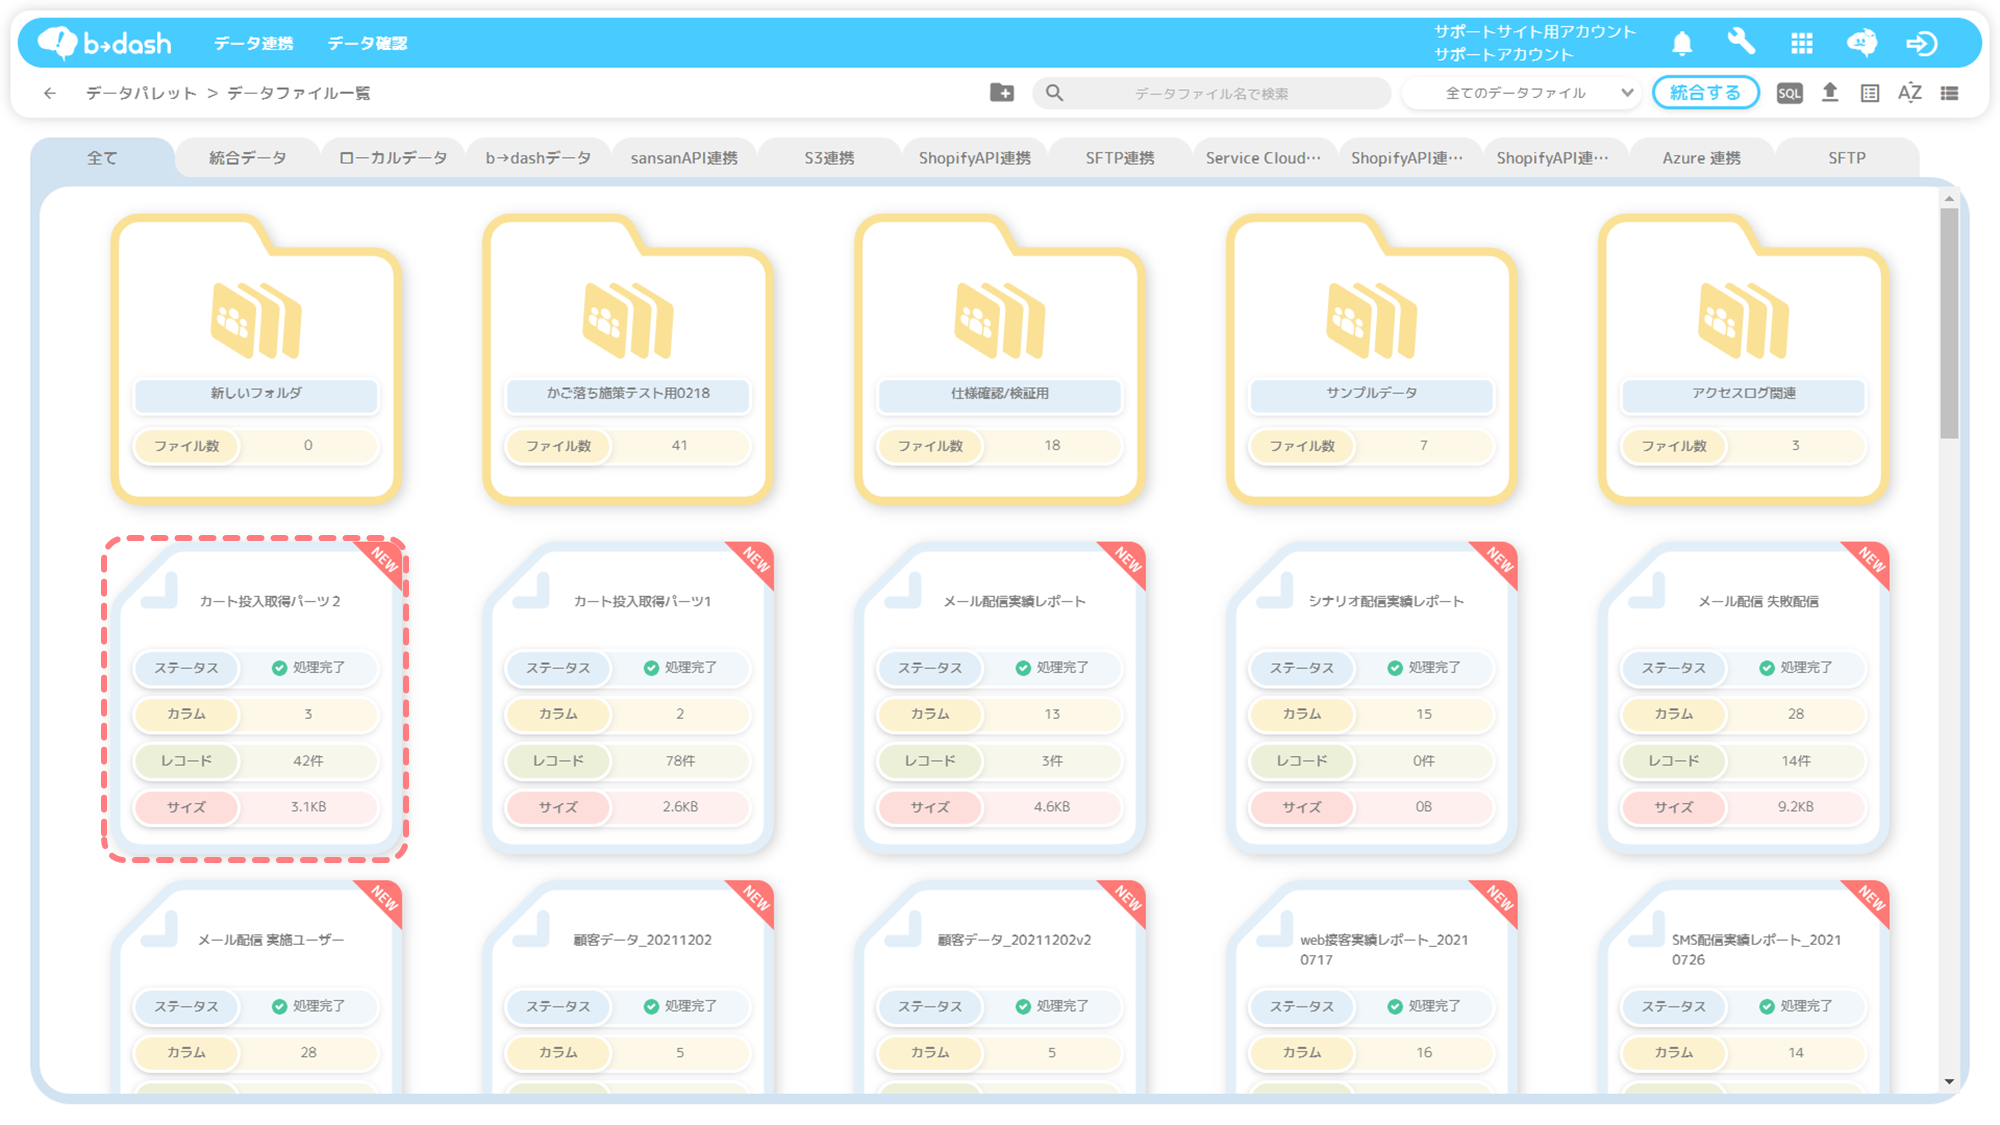2000x1125 pixels.
Task: Switch to the sansanAPI連携 tab
Action: (x=684, y=158)
